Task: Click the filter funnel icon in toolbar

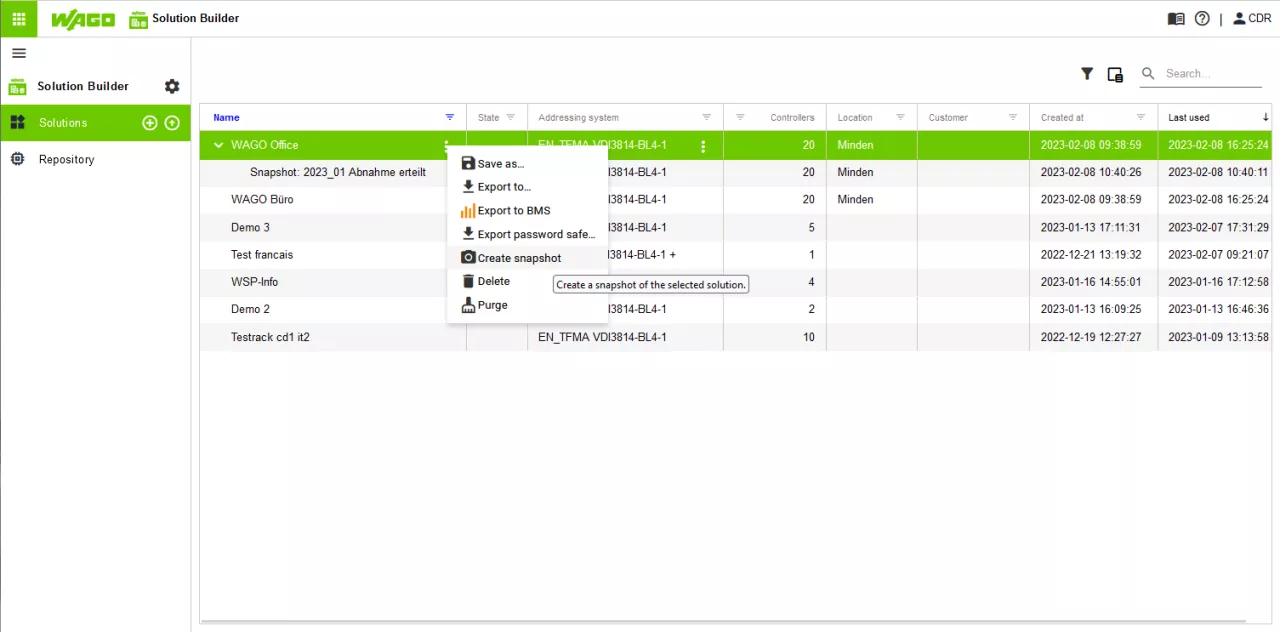Action: point(1087,74)
